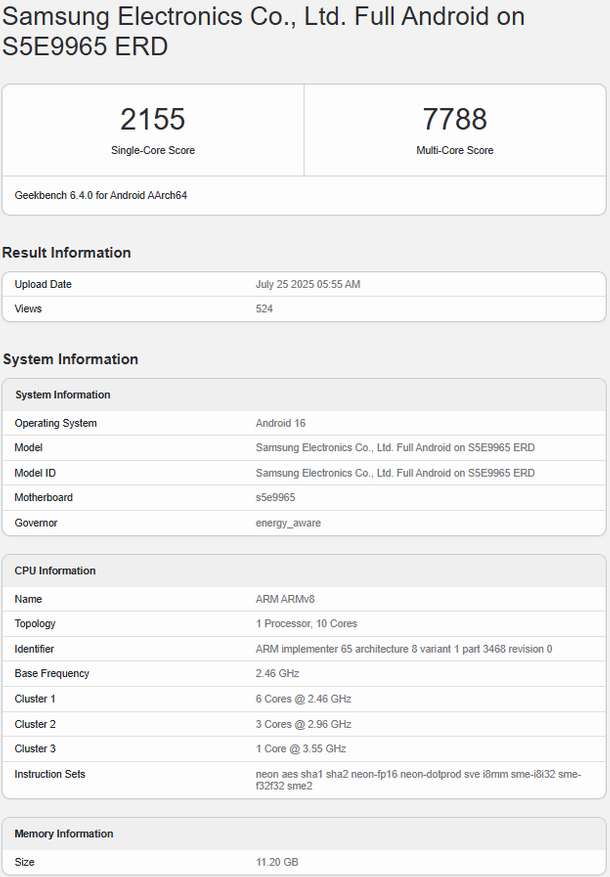This screenshot has width=610, height=877.
Task: Click the page title mentioning S5E9965 ERD
Action: [264, 31]
